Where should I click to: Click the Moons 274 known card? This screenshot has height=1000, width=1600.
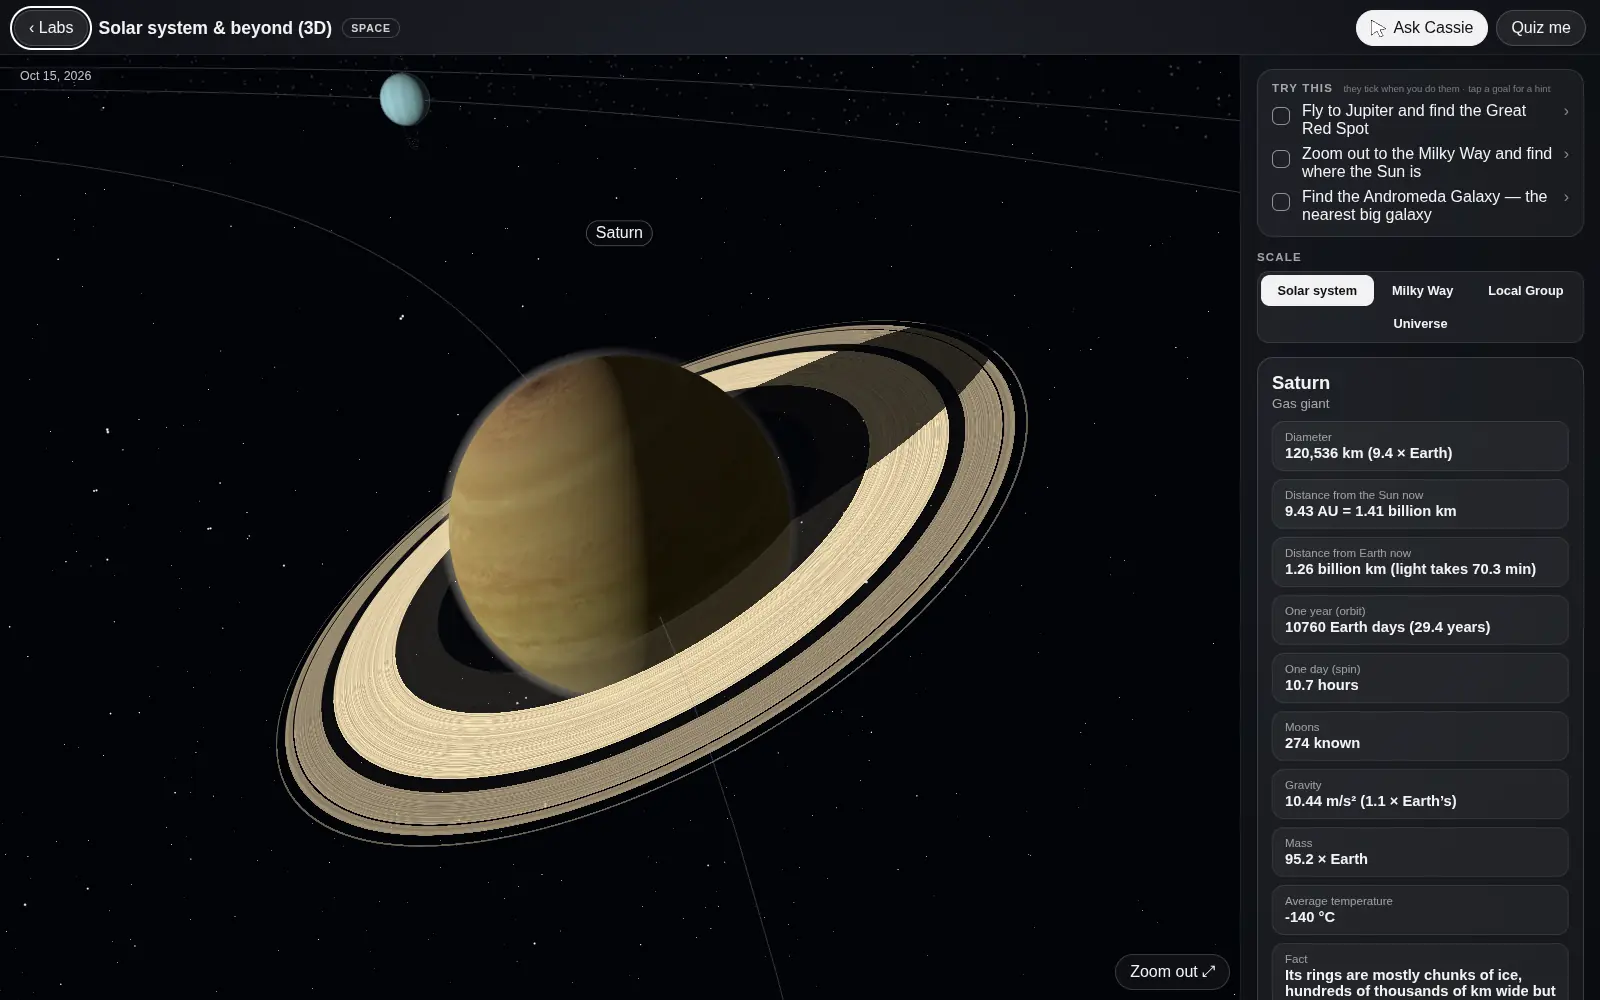click(1420, 736)
